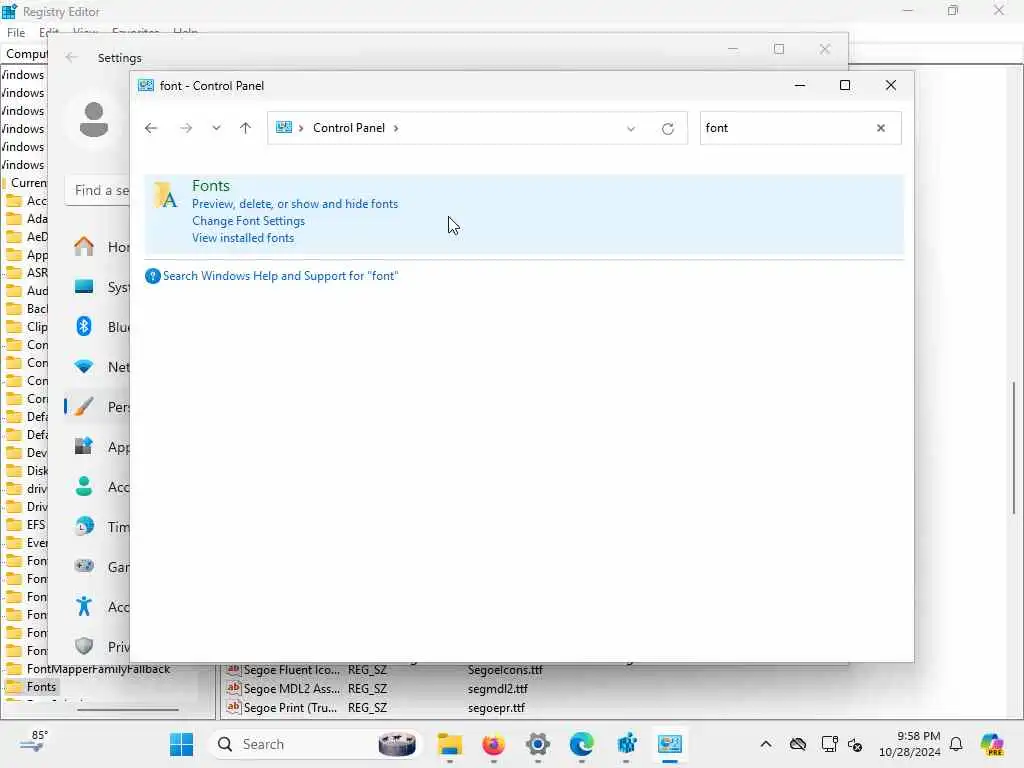The height and width of the screenshot is (768, 1024).
Task: Open the Windows Start menu
Action: pyautogui.click(x=182, y=744)
